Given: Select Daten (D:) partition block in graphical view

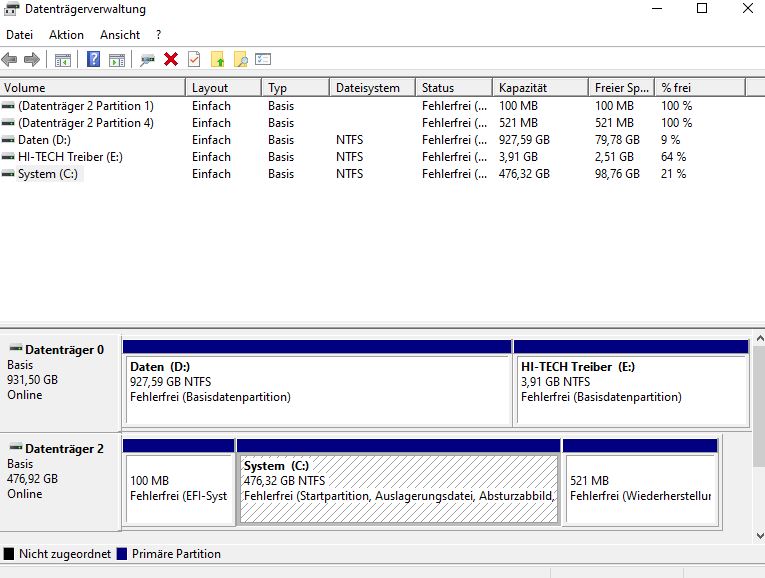Looking at the screenshot, I should pos(317,383).
